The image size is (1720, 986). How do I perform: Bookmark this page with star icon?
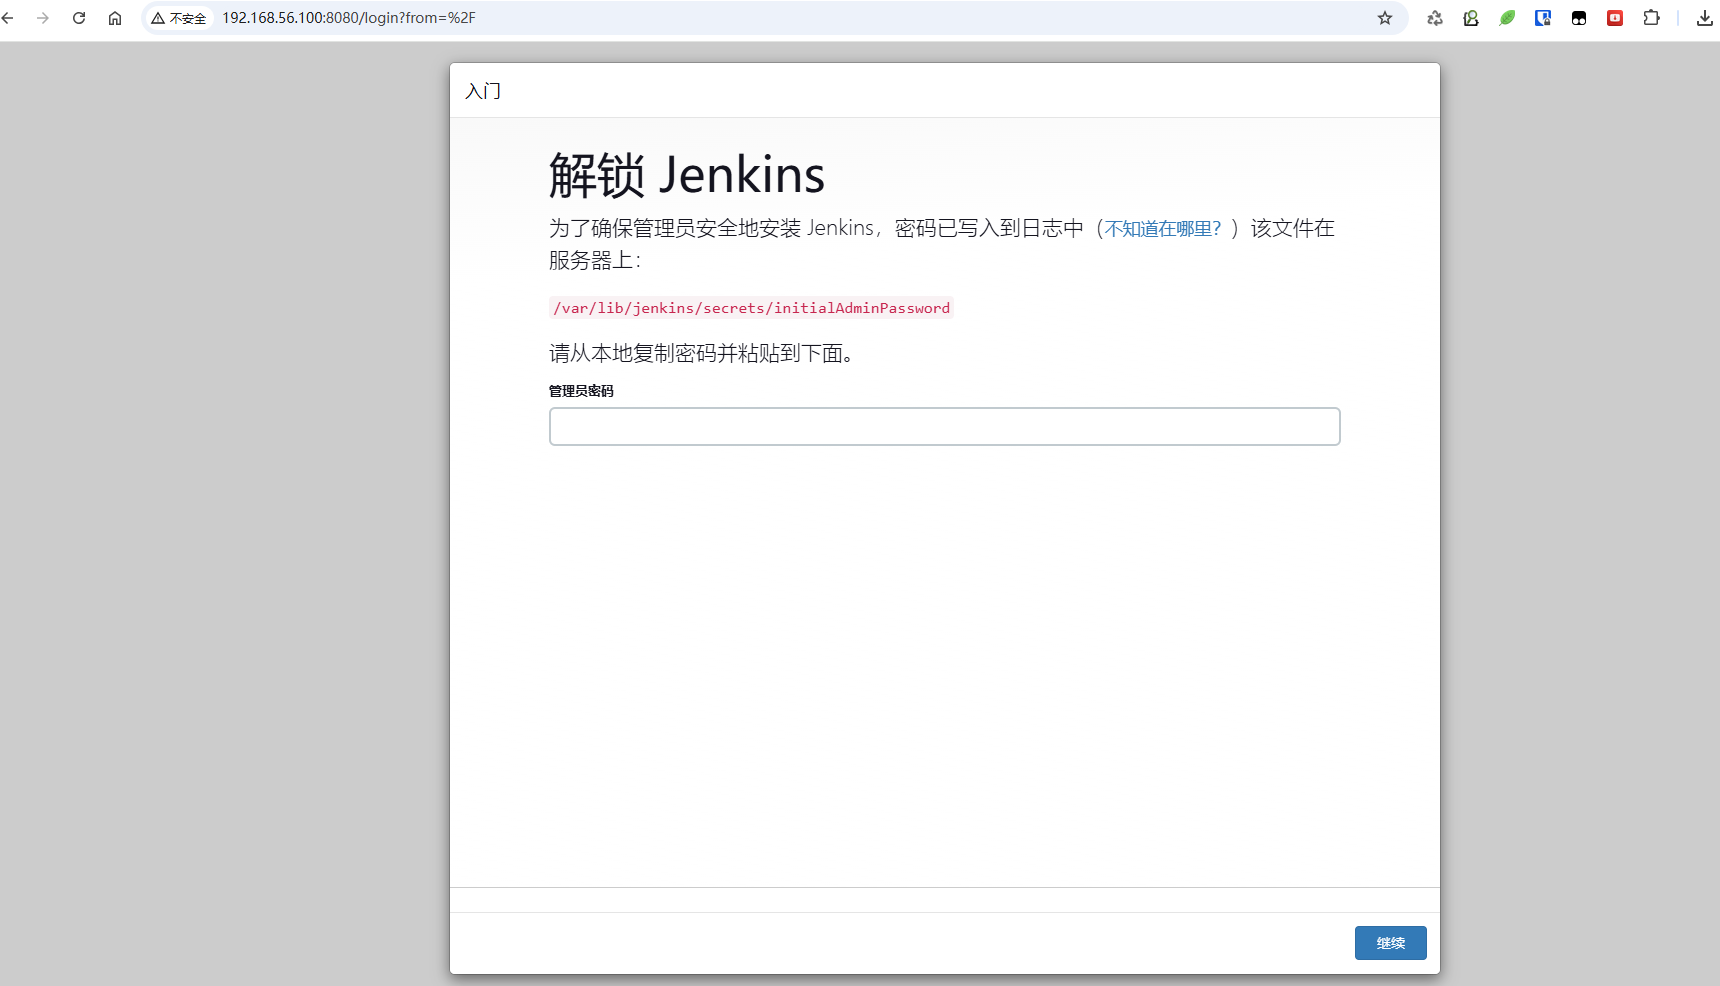point(1385,18)
